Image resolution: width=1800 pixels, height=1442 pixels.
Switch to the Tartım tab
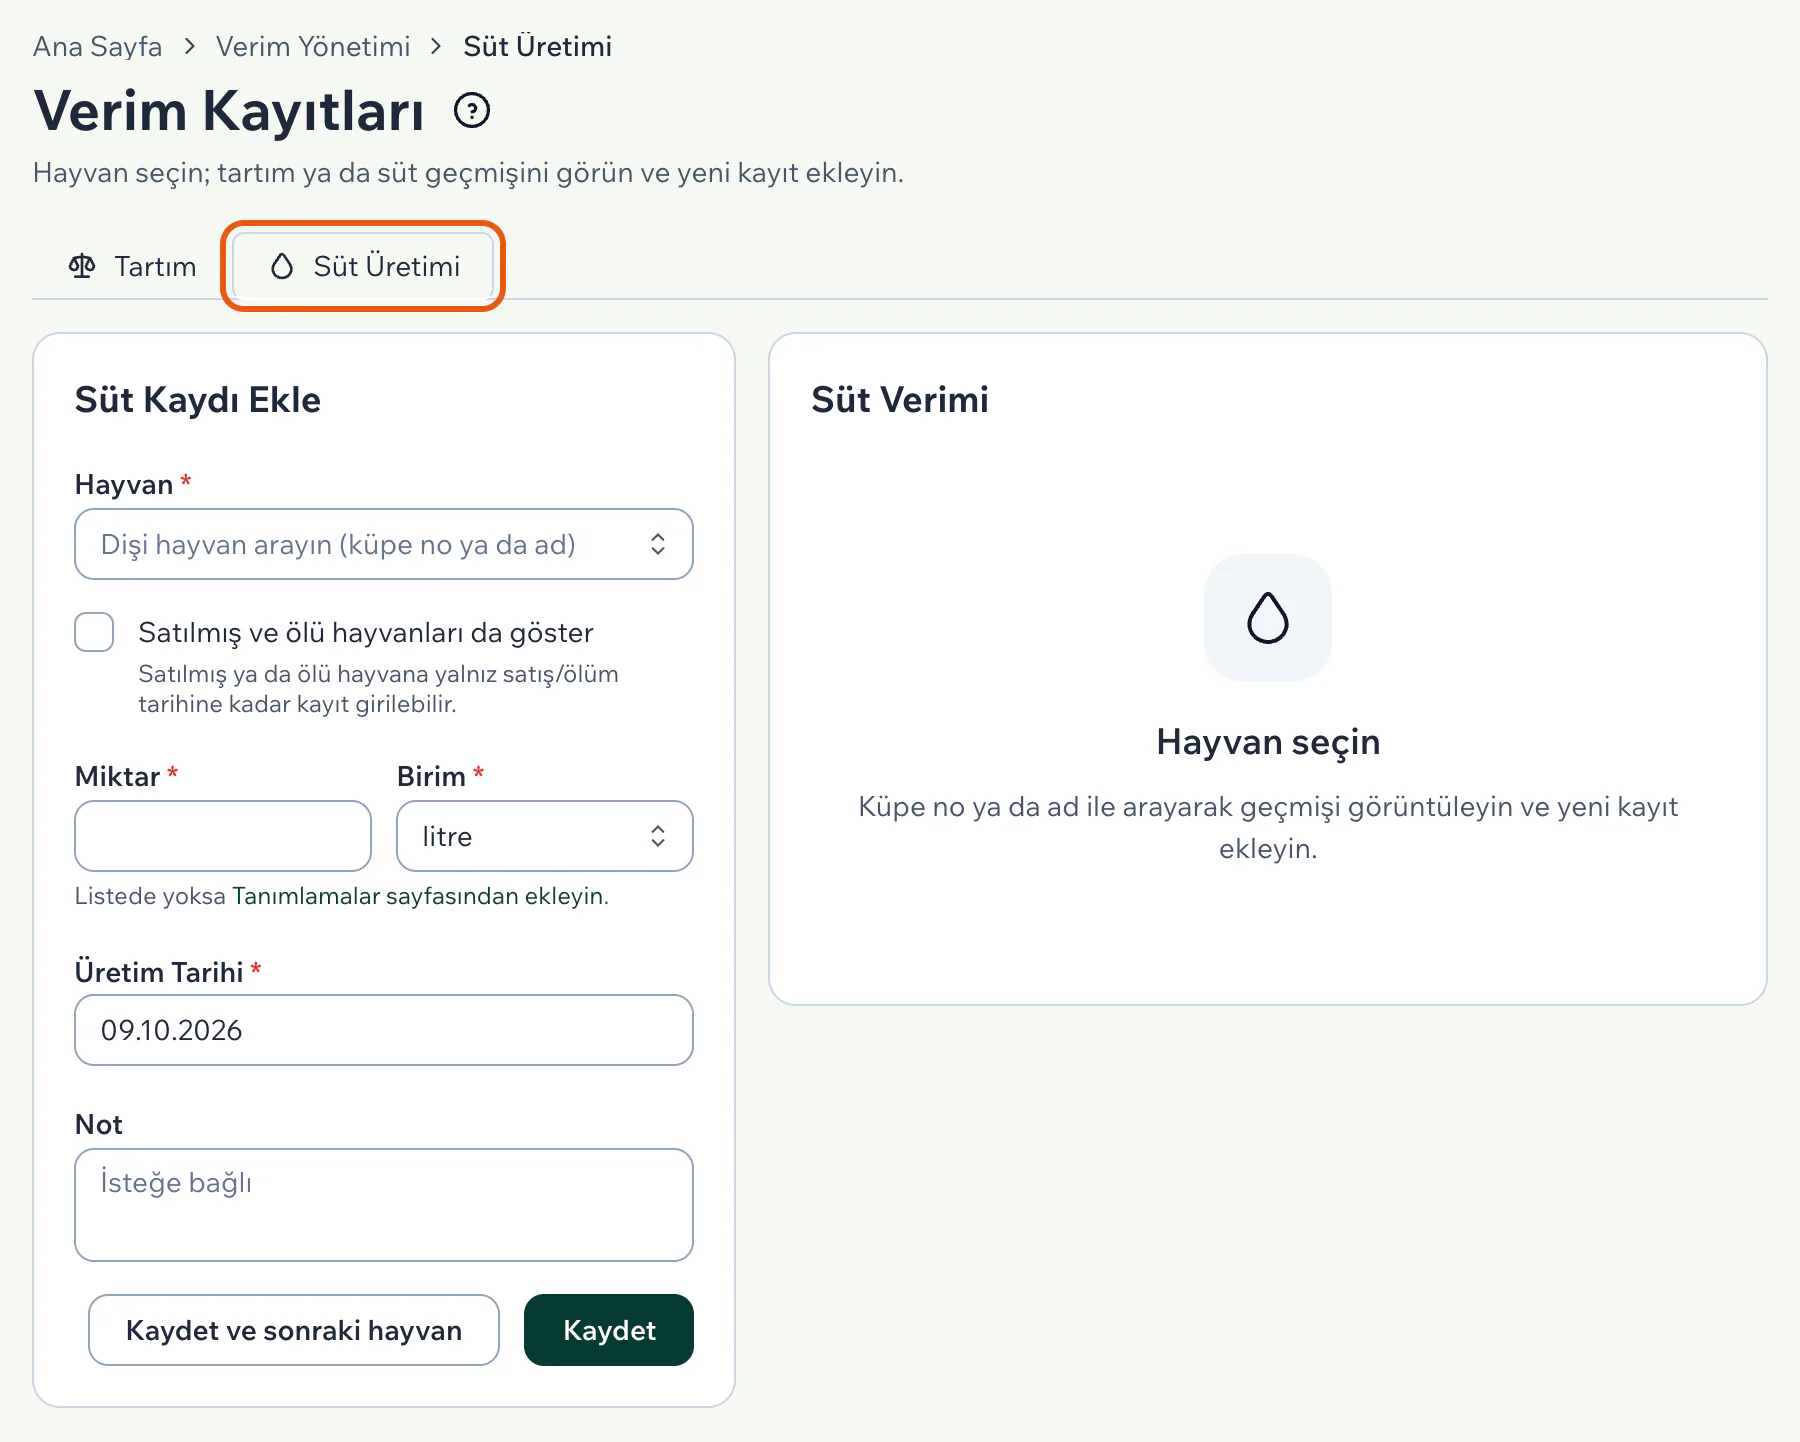click(132, 266)
